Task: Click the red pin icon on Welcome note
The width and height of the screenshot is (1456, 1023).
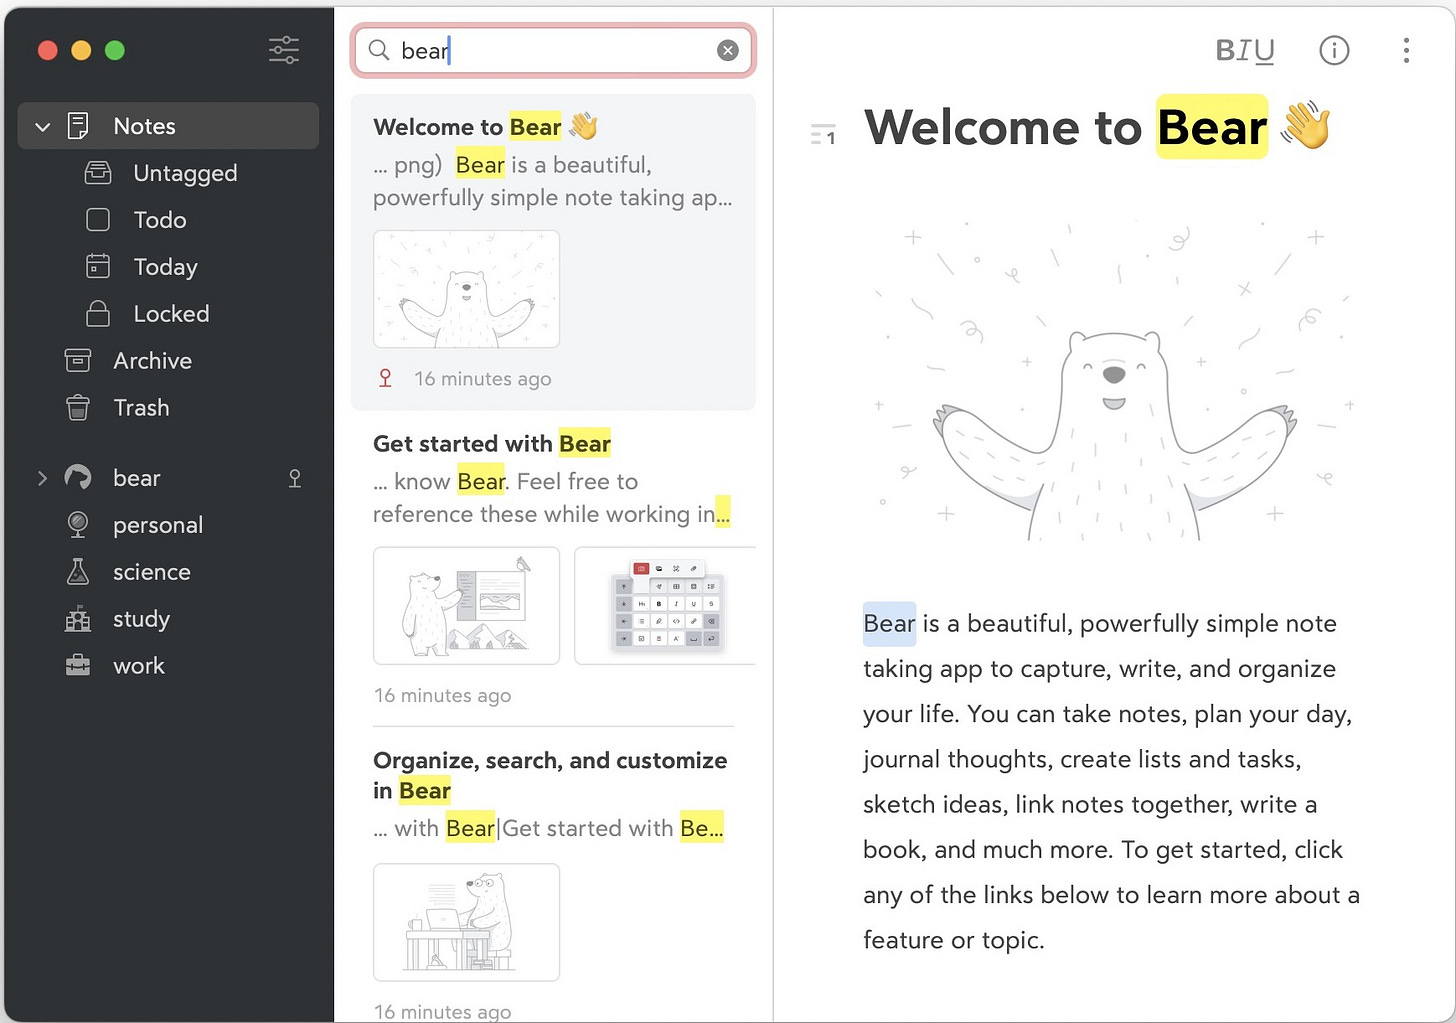Action: pyautogui.click(x=385, y=378)
